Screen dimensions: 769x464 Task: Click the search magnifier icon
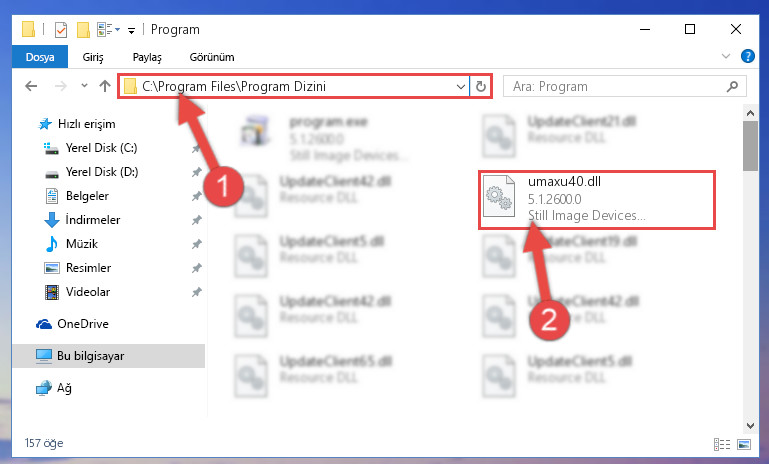pos(732,87)
